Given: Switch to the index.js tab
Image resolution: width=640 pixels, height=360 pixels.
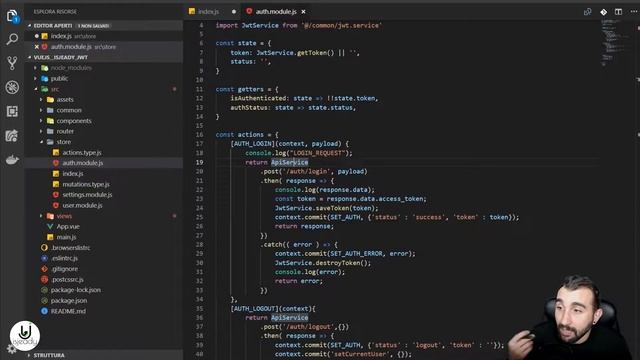Looking at the screenshot, I should pyautogui.click(x=208, y=12).
